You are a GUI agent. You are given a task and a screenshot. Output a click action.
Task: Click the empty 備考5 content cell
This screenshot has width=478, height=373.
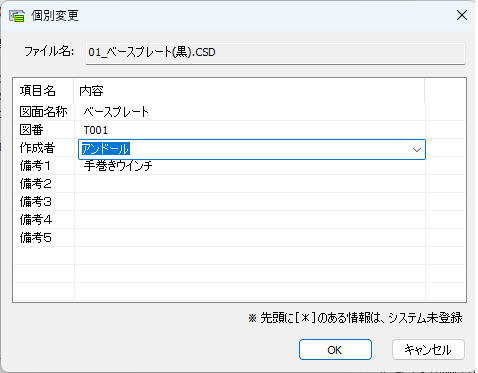tap(250, 238)
